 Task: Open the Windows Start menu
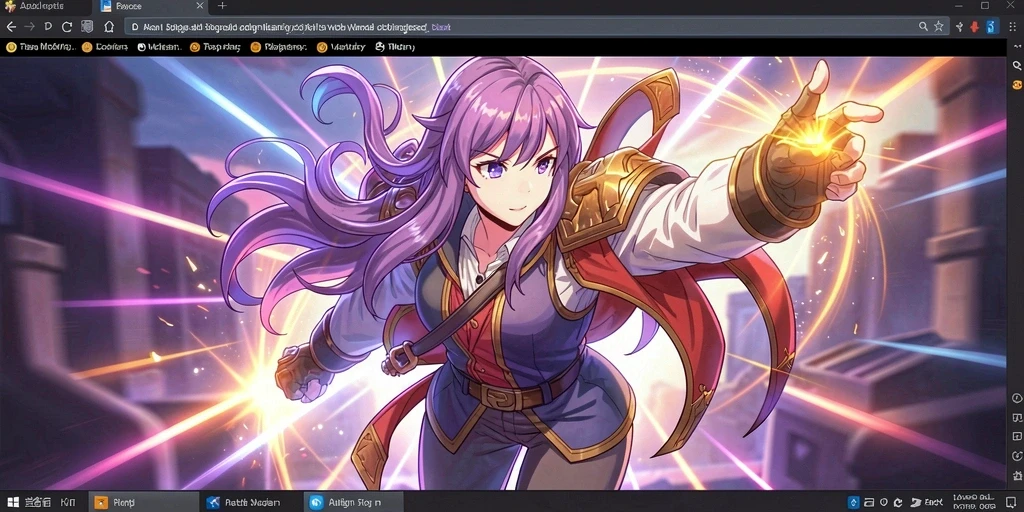click(x=12, y=502)
